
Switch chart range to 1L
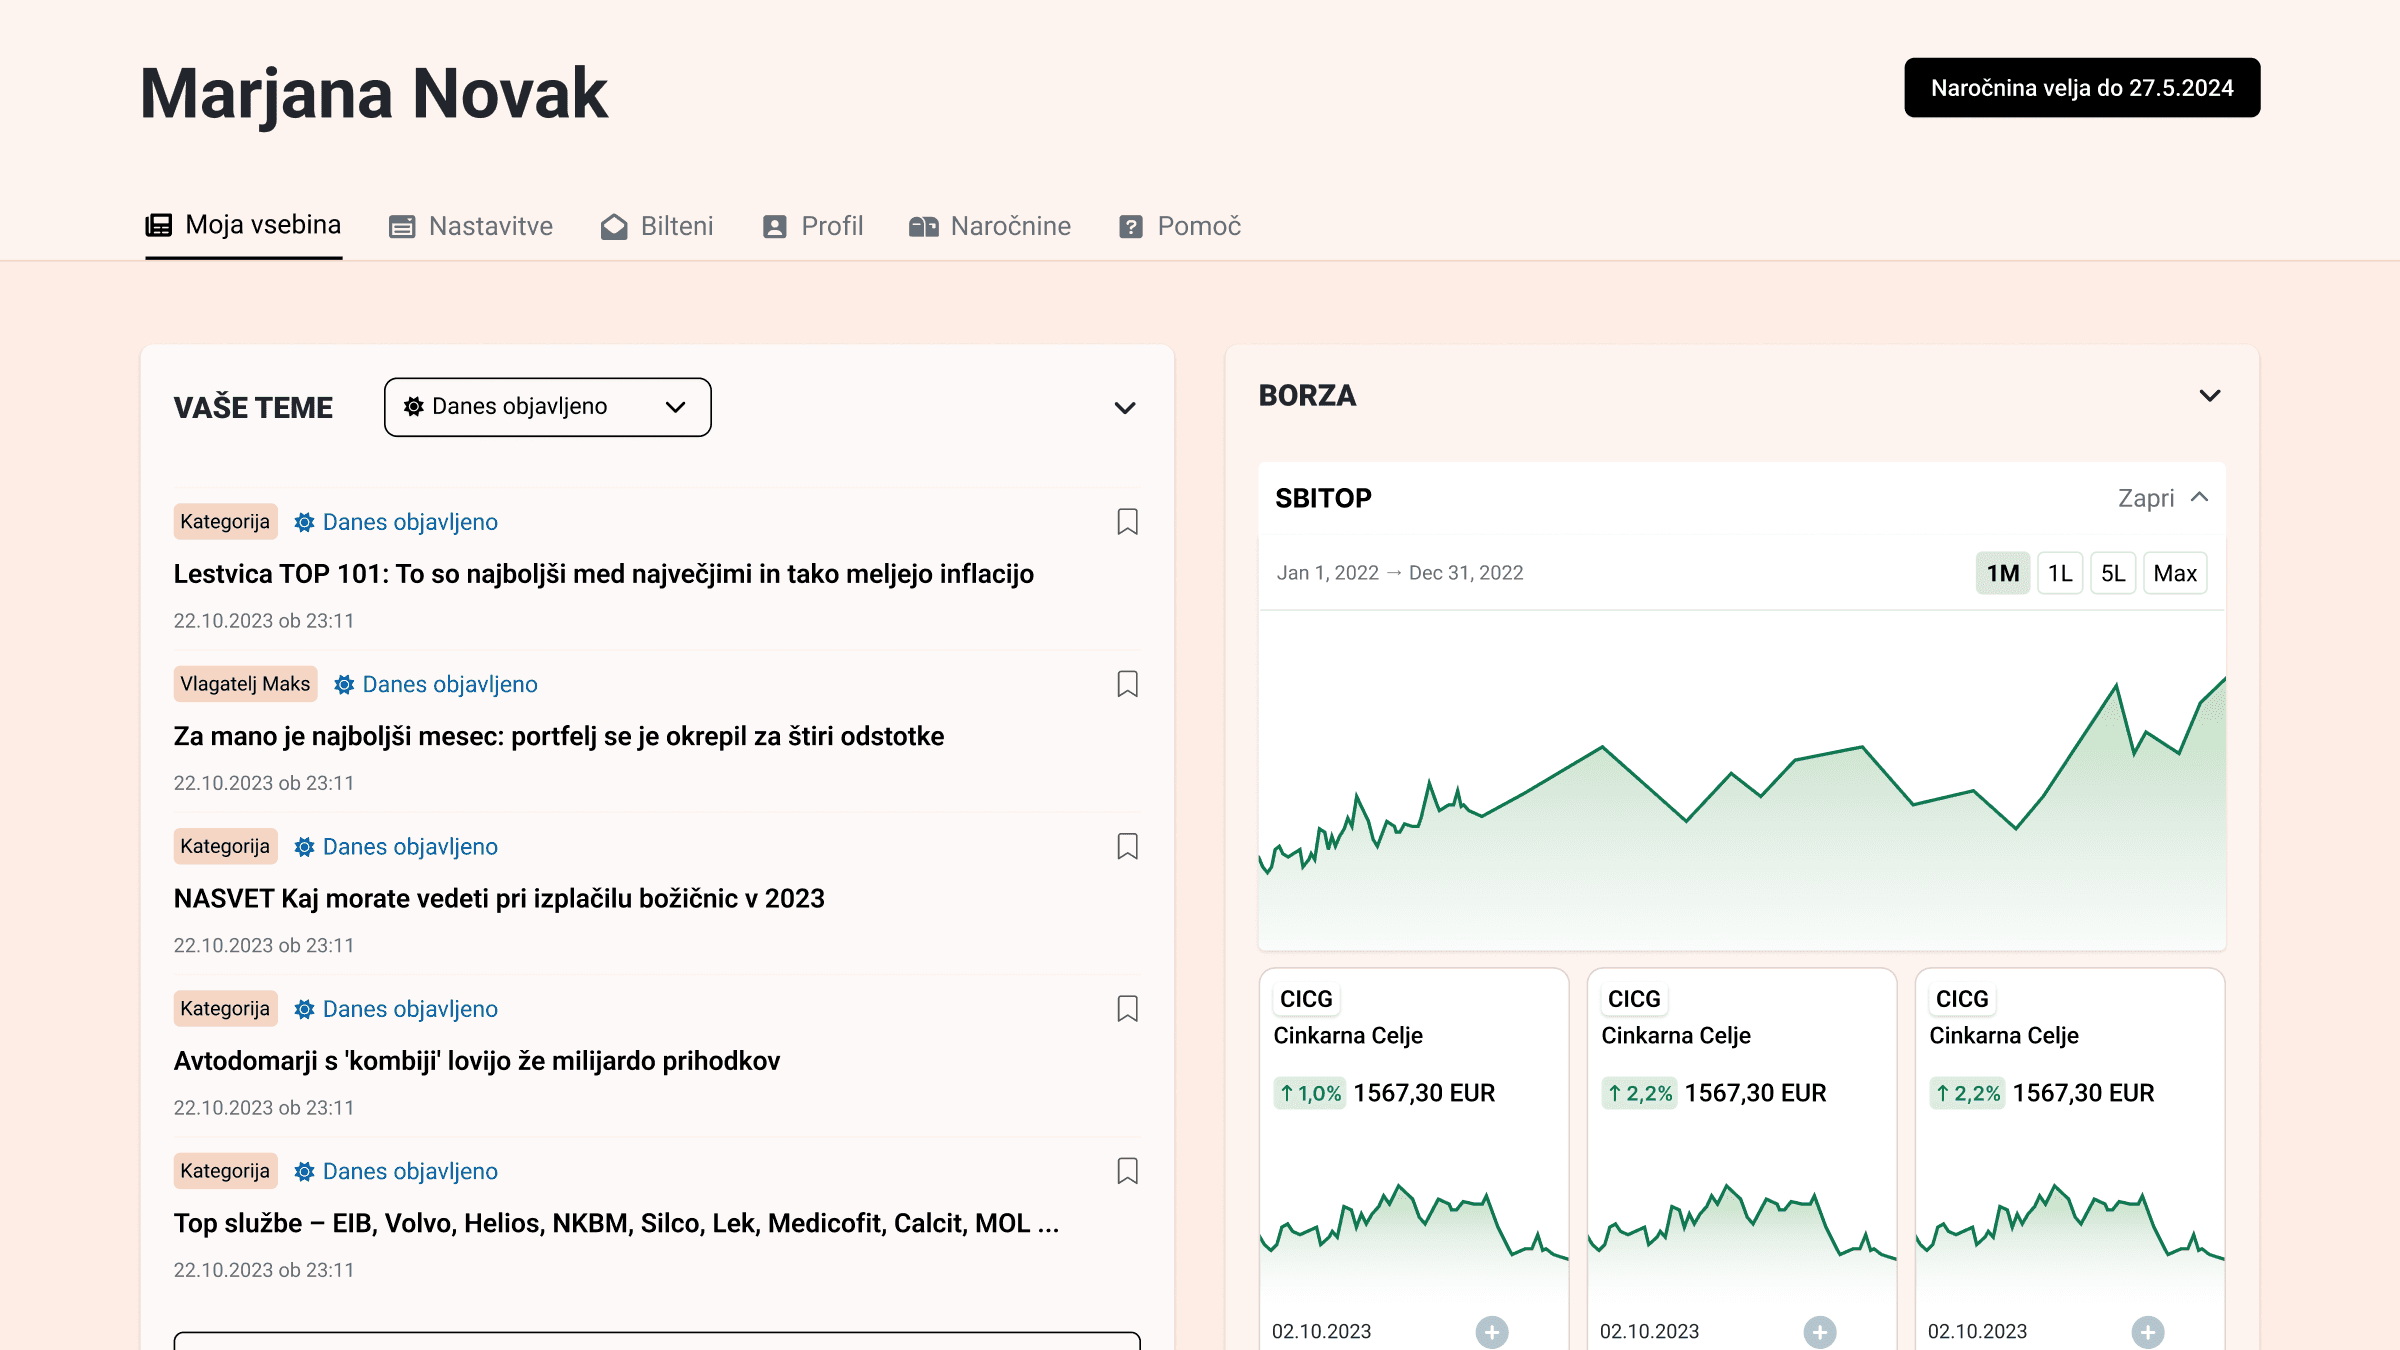(2059, 573)
